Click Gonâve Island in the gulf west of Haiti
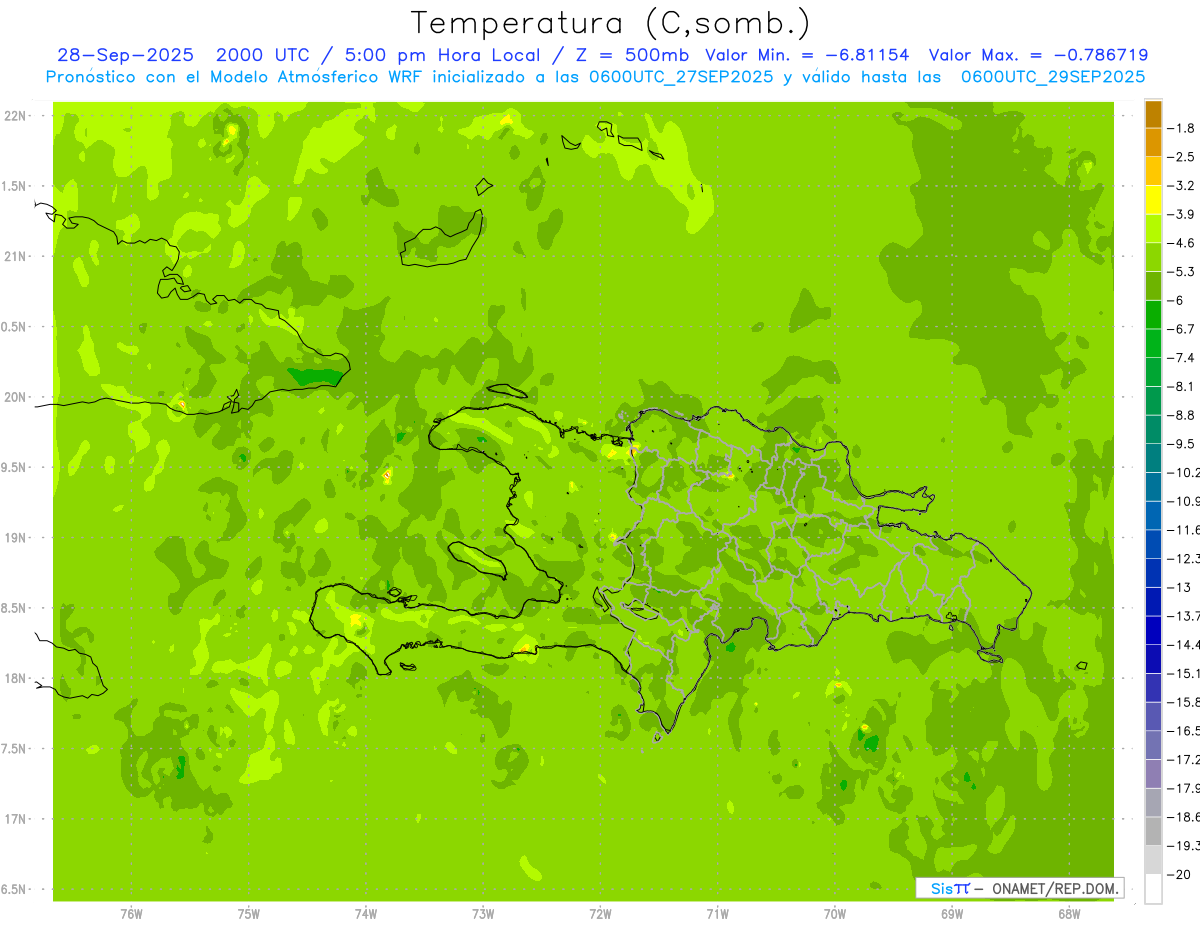Screen dimensions: 1200x927 click(480, 560)
